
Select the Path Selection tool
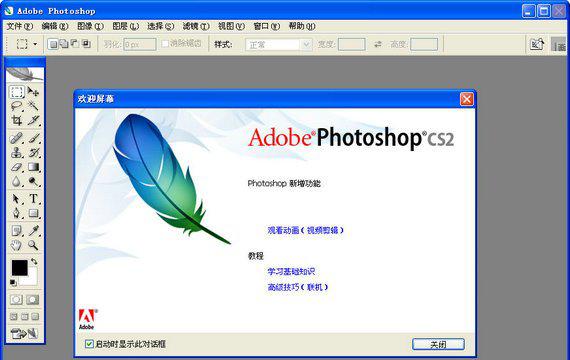(x=17, y=199)
